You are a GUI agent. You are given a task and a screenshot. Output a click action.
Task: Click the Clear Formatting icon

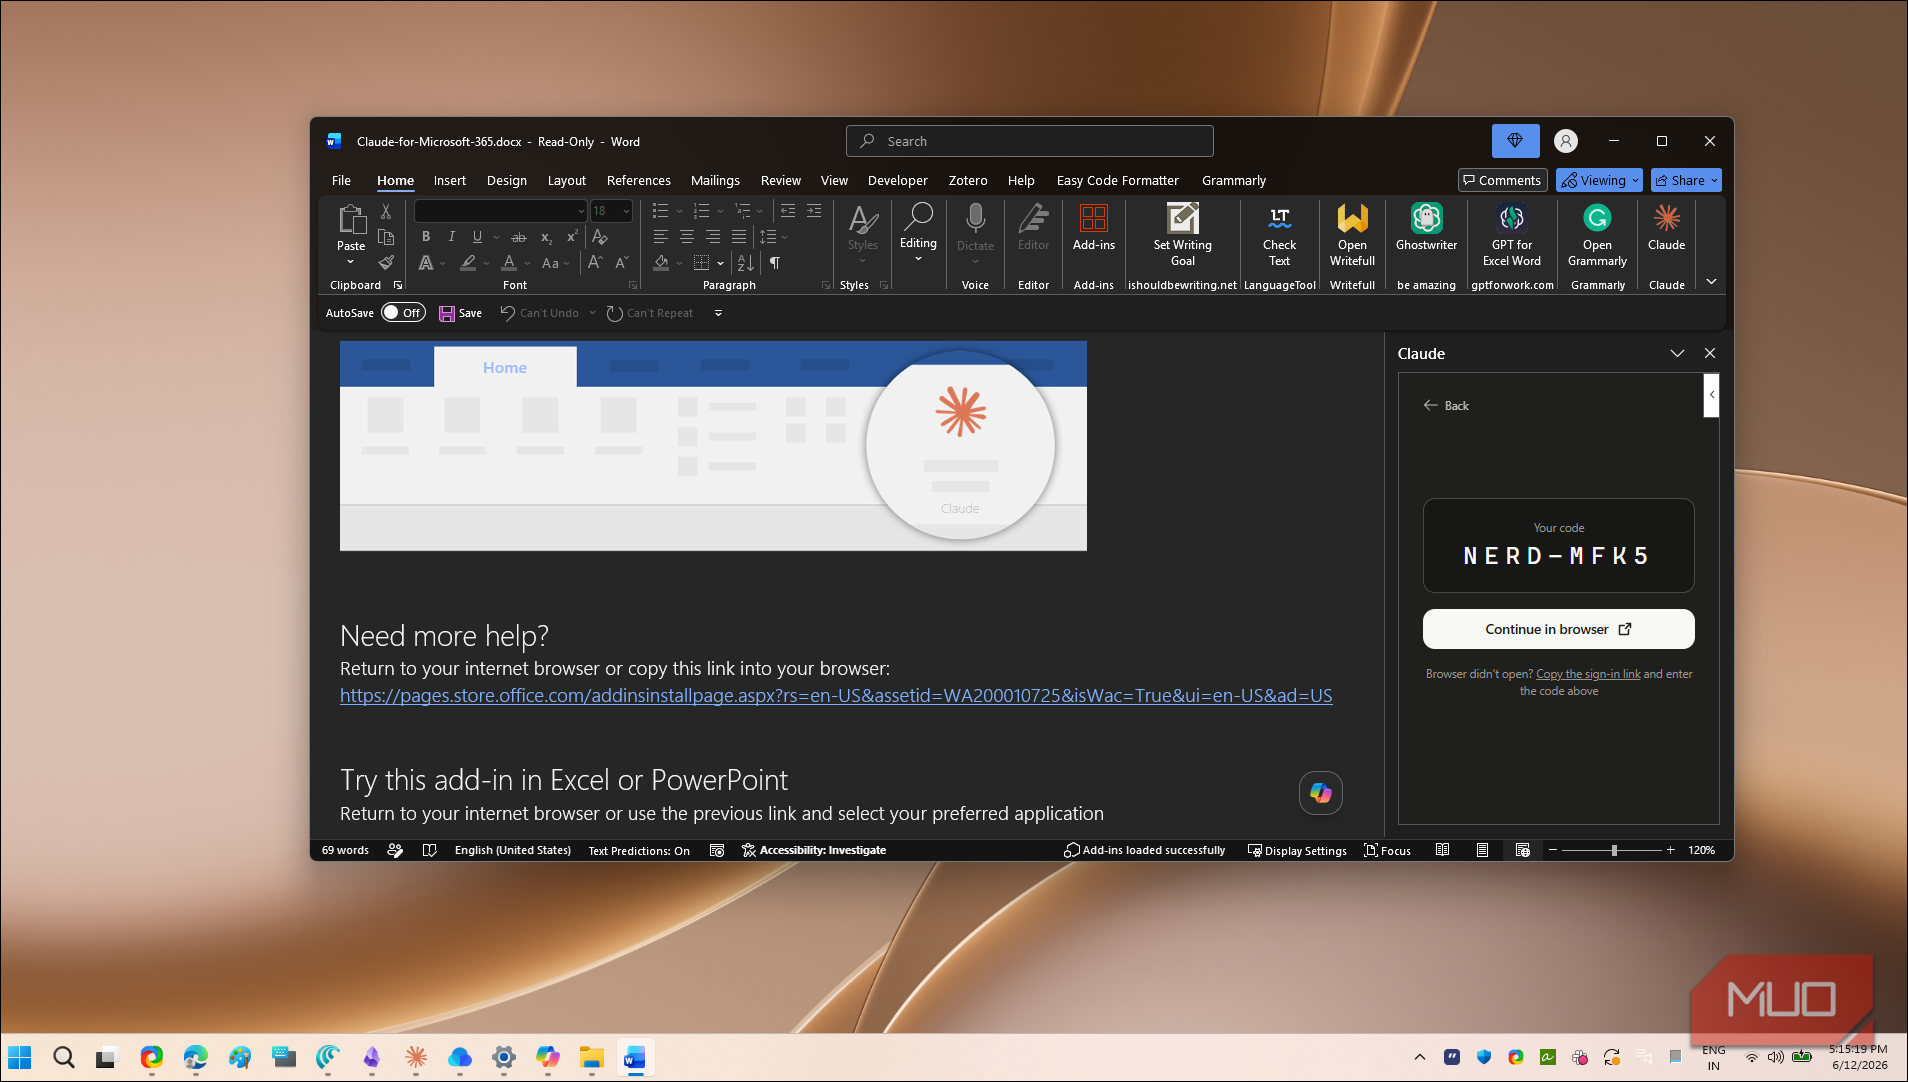point(600,237)
